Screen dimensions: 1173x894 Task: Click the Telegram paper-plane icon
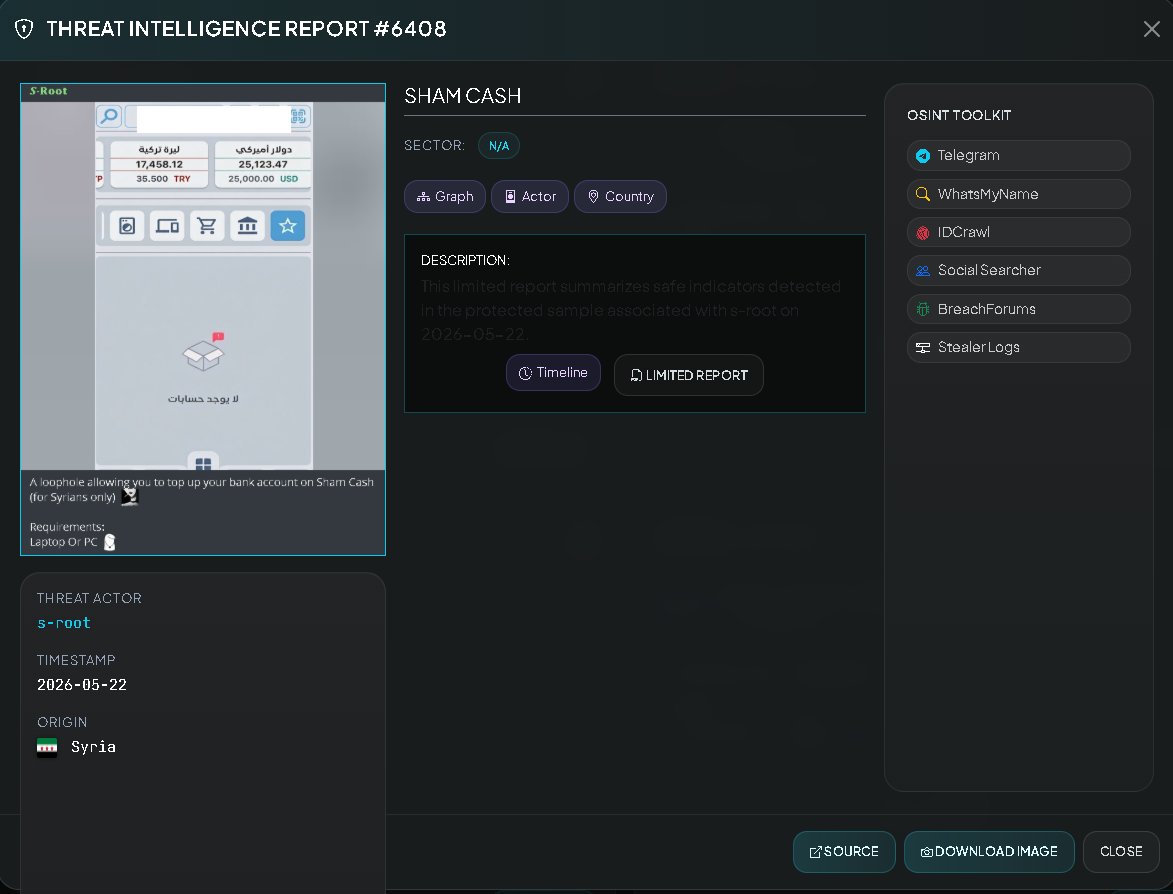point(923,156)
